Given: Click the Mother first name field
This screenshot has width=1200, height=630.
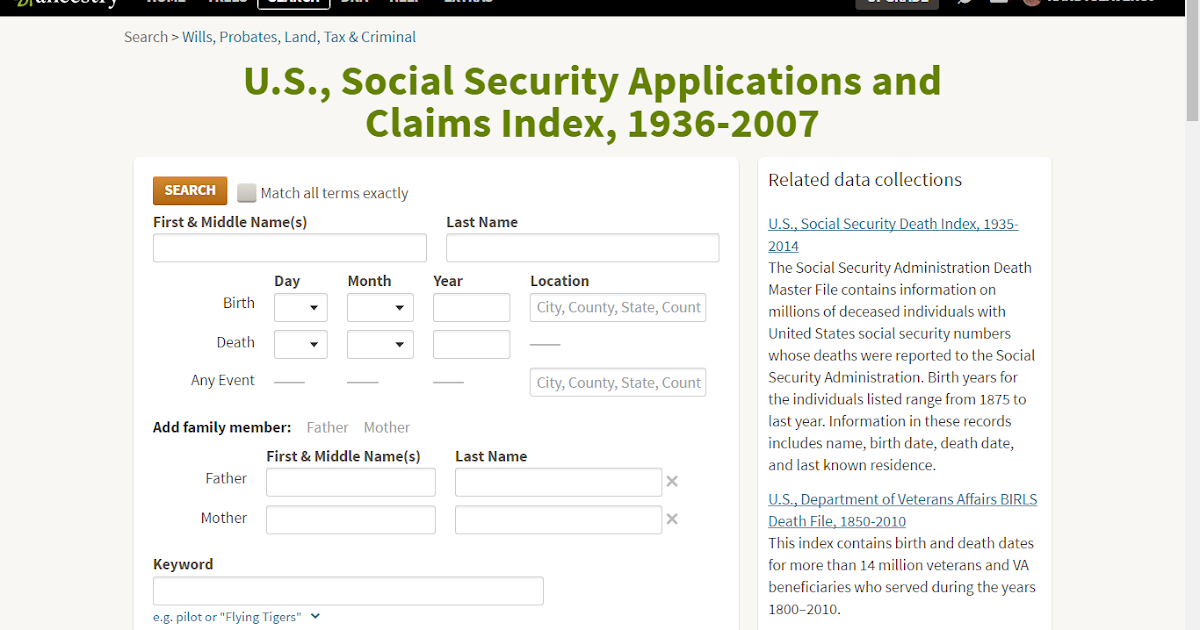Looking at the screenshot, I should [351, 520].
